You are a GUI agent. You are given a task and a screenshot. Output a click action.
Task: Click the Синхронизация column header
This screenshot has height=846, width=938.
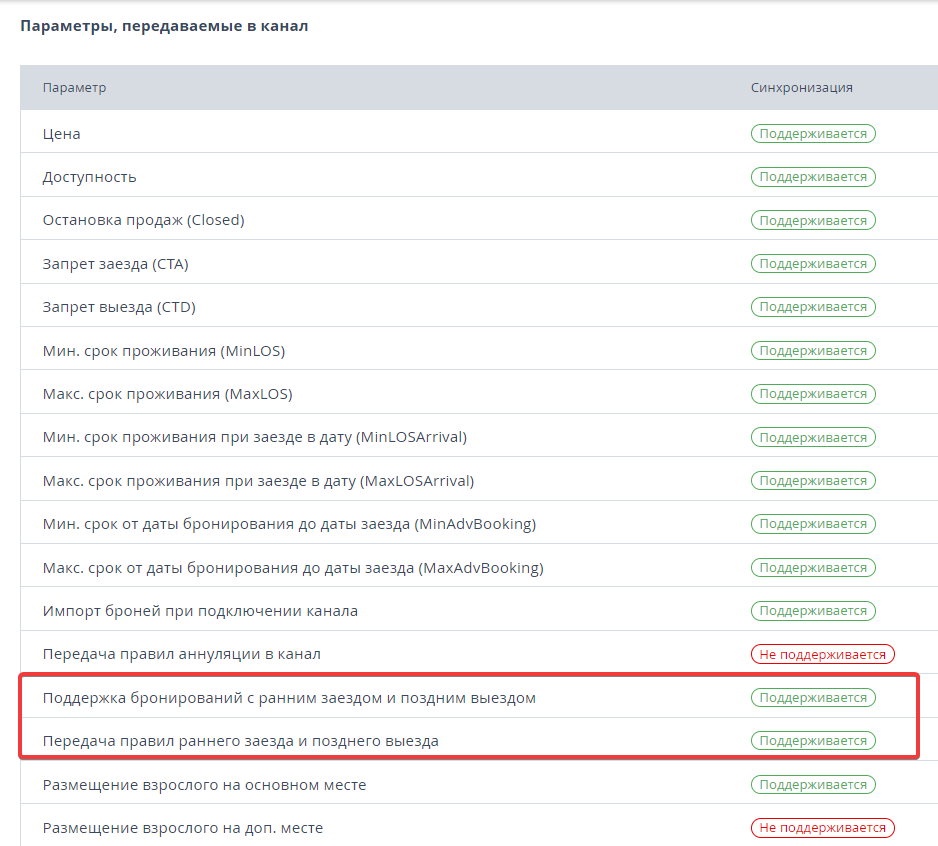pyautogui.click(x=802, y=87)
